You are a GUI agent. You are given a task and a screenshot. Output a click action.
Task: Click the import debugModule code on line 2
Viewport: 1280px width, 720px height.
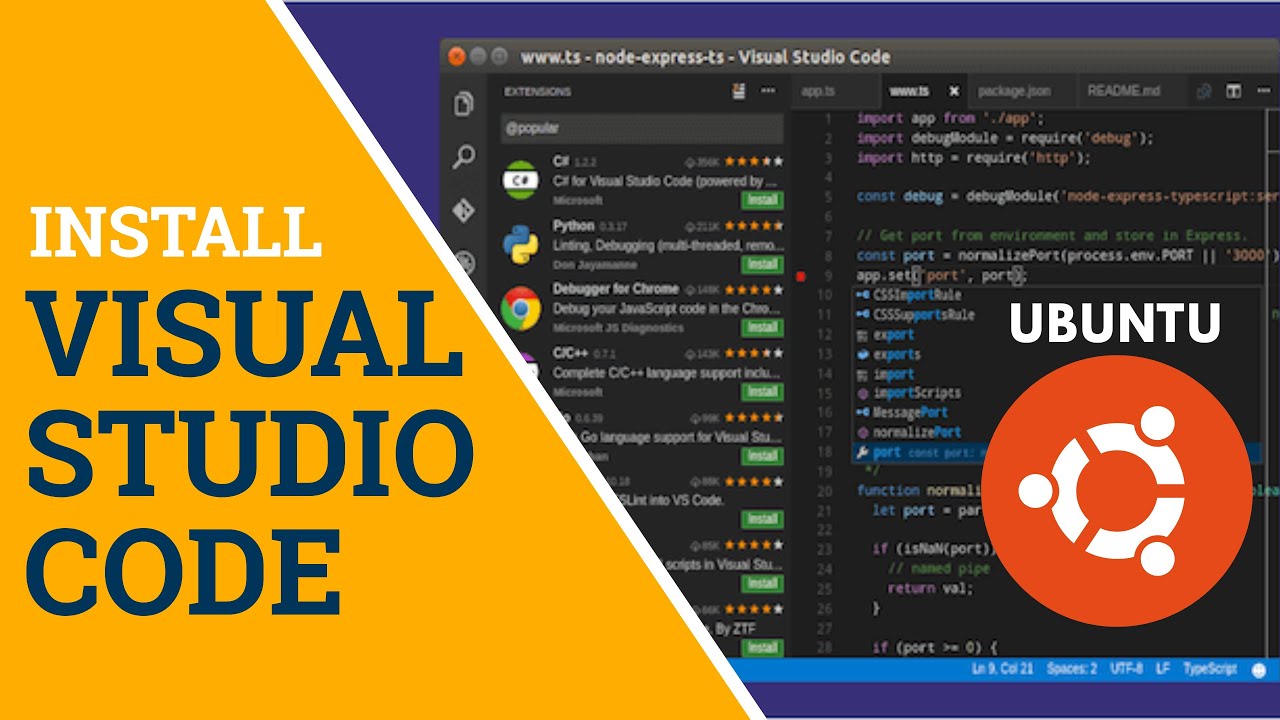pos(1005,138)
